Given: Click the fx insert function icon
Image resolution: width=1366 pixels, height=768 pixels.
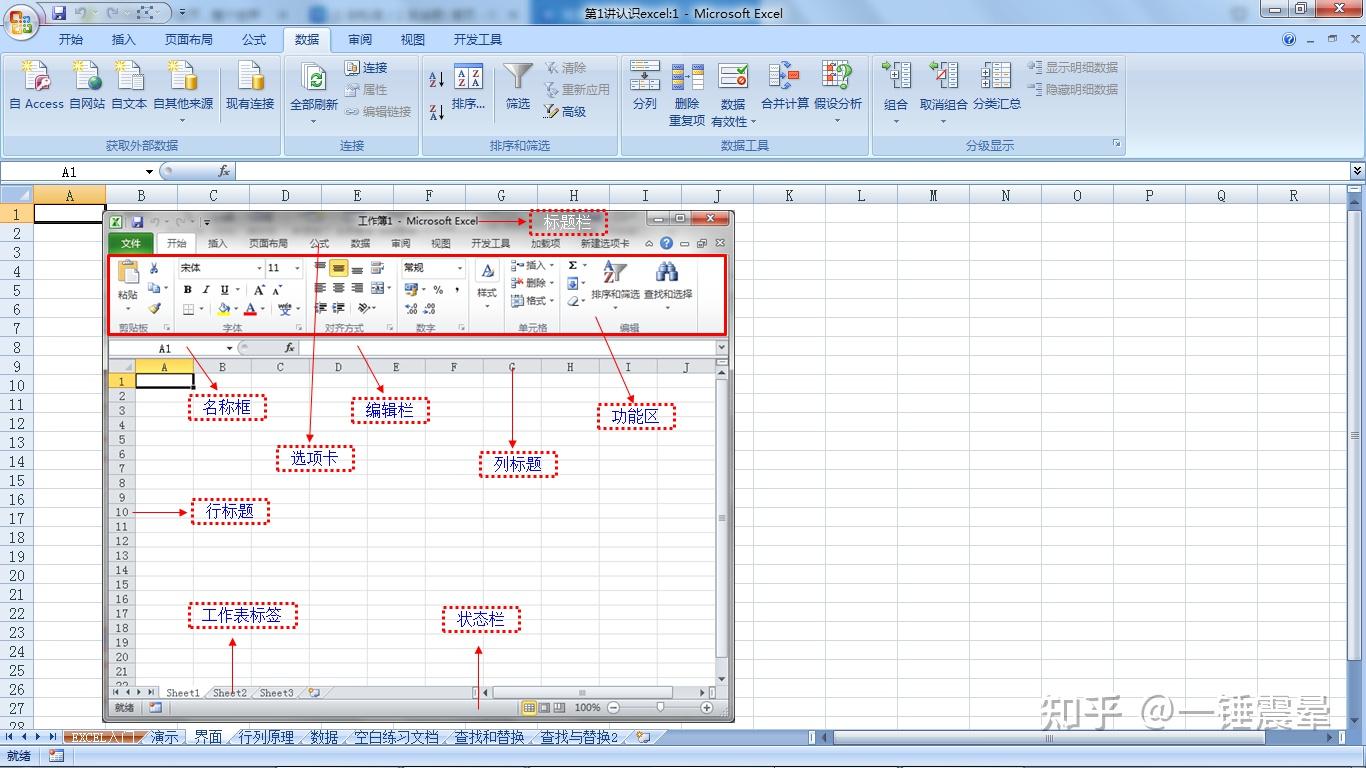Looking at the screenshot, I should tap(224, 172).
